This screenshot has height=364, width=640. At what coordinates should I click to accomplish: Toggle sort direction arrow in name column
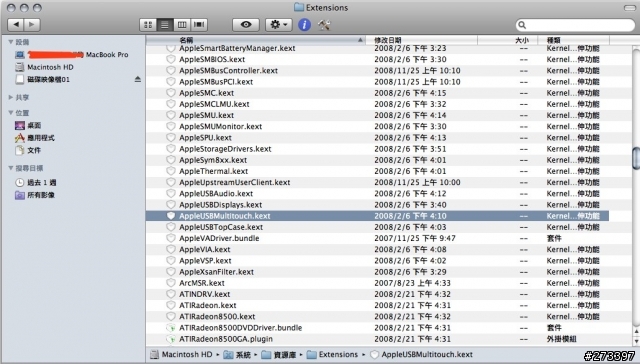[360, 40]
